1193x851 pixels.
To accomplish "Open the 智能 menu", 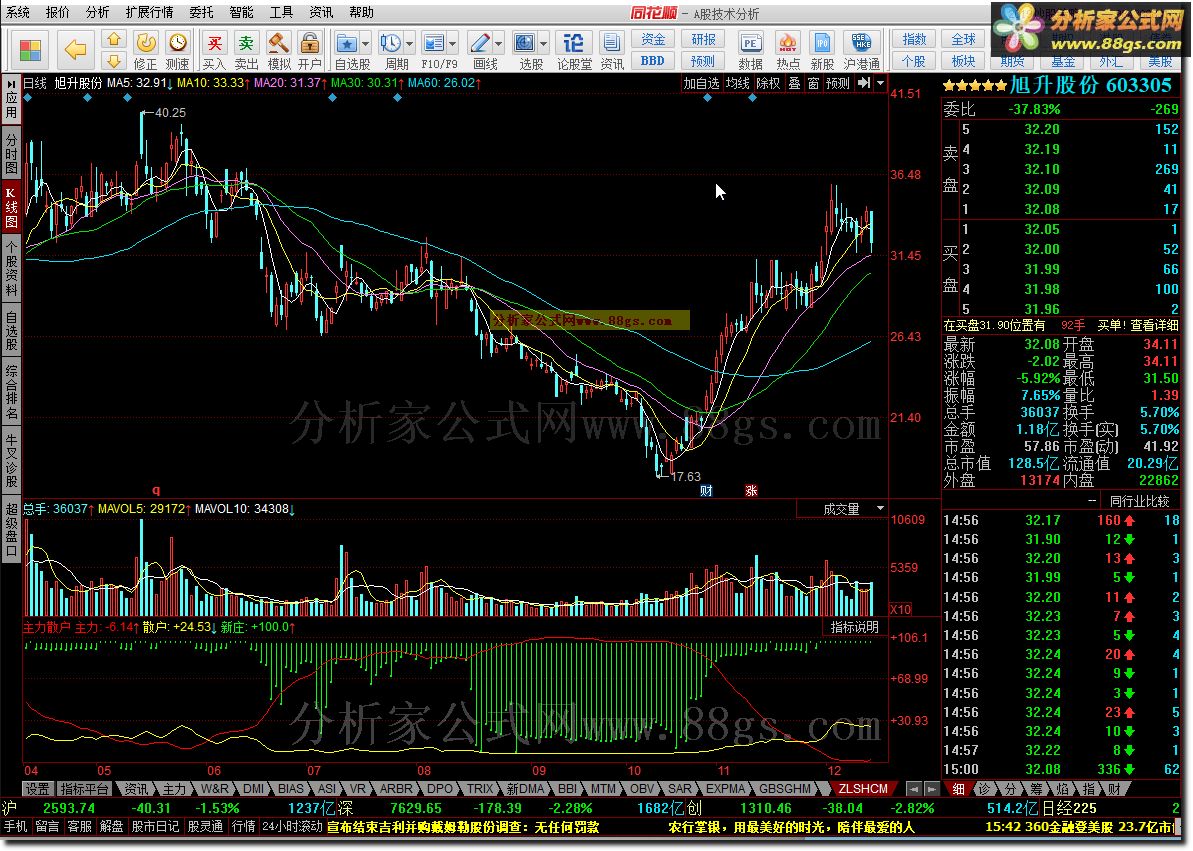I will (x=241, y=12).
